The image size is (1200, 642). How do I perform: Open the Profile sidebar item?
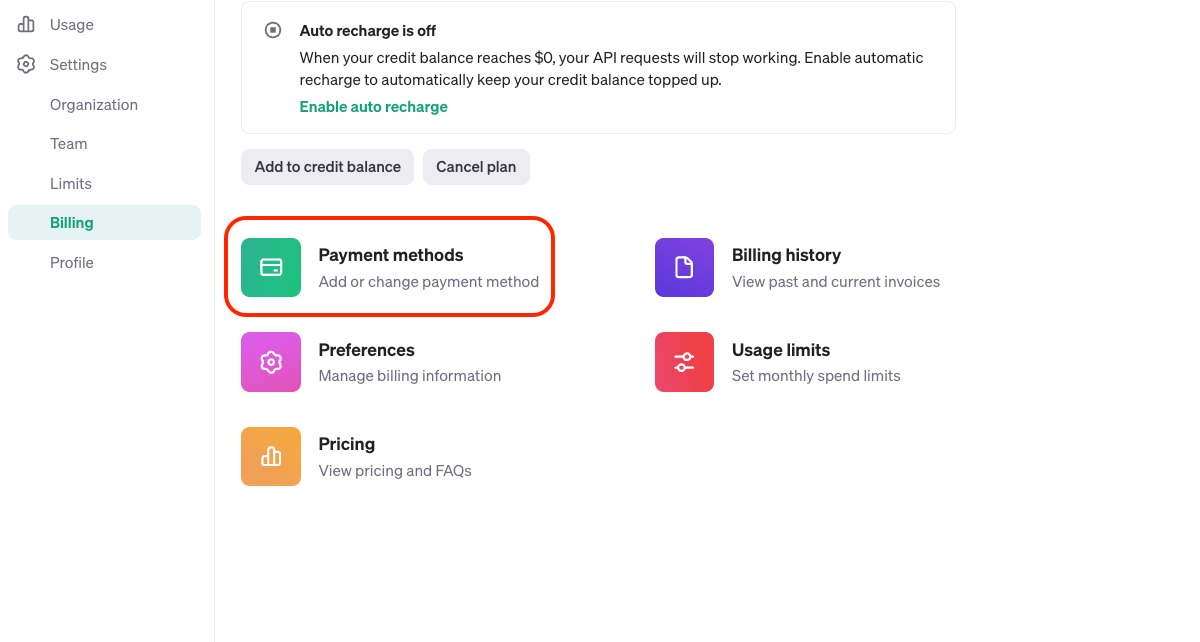72,262
